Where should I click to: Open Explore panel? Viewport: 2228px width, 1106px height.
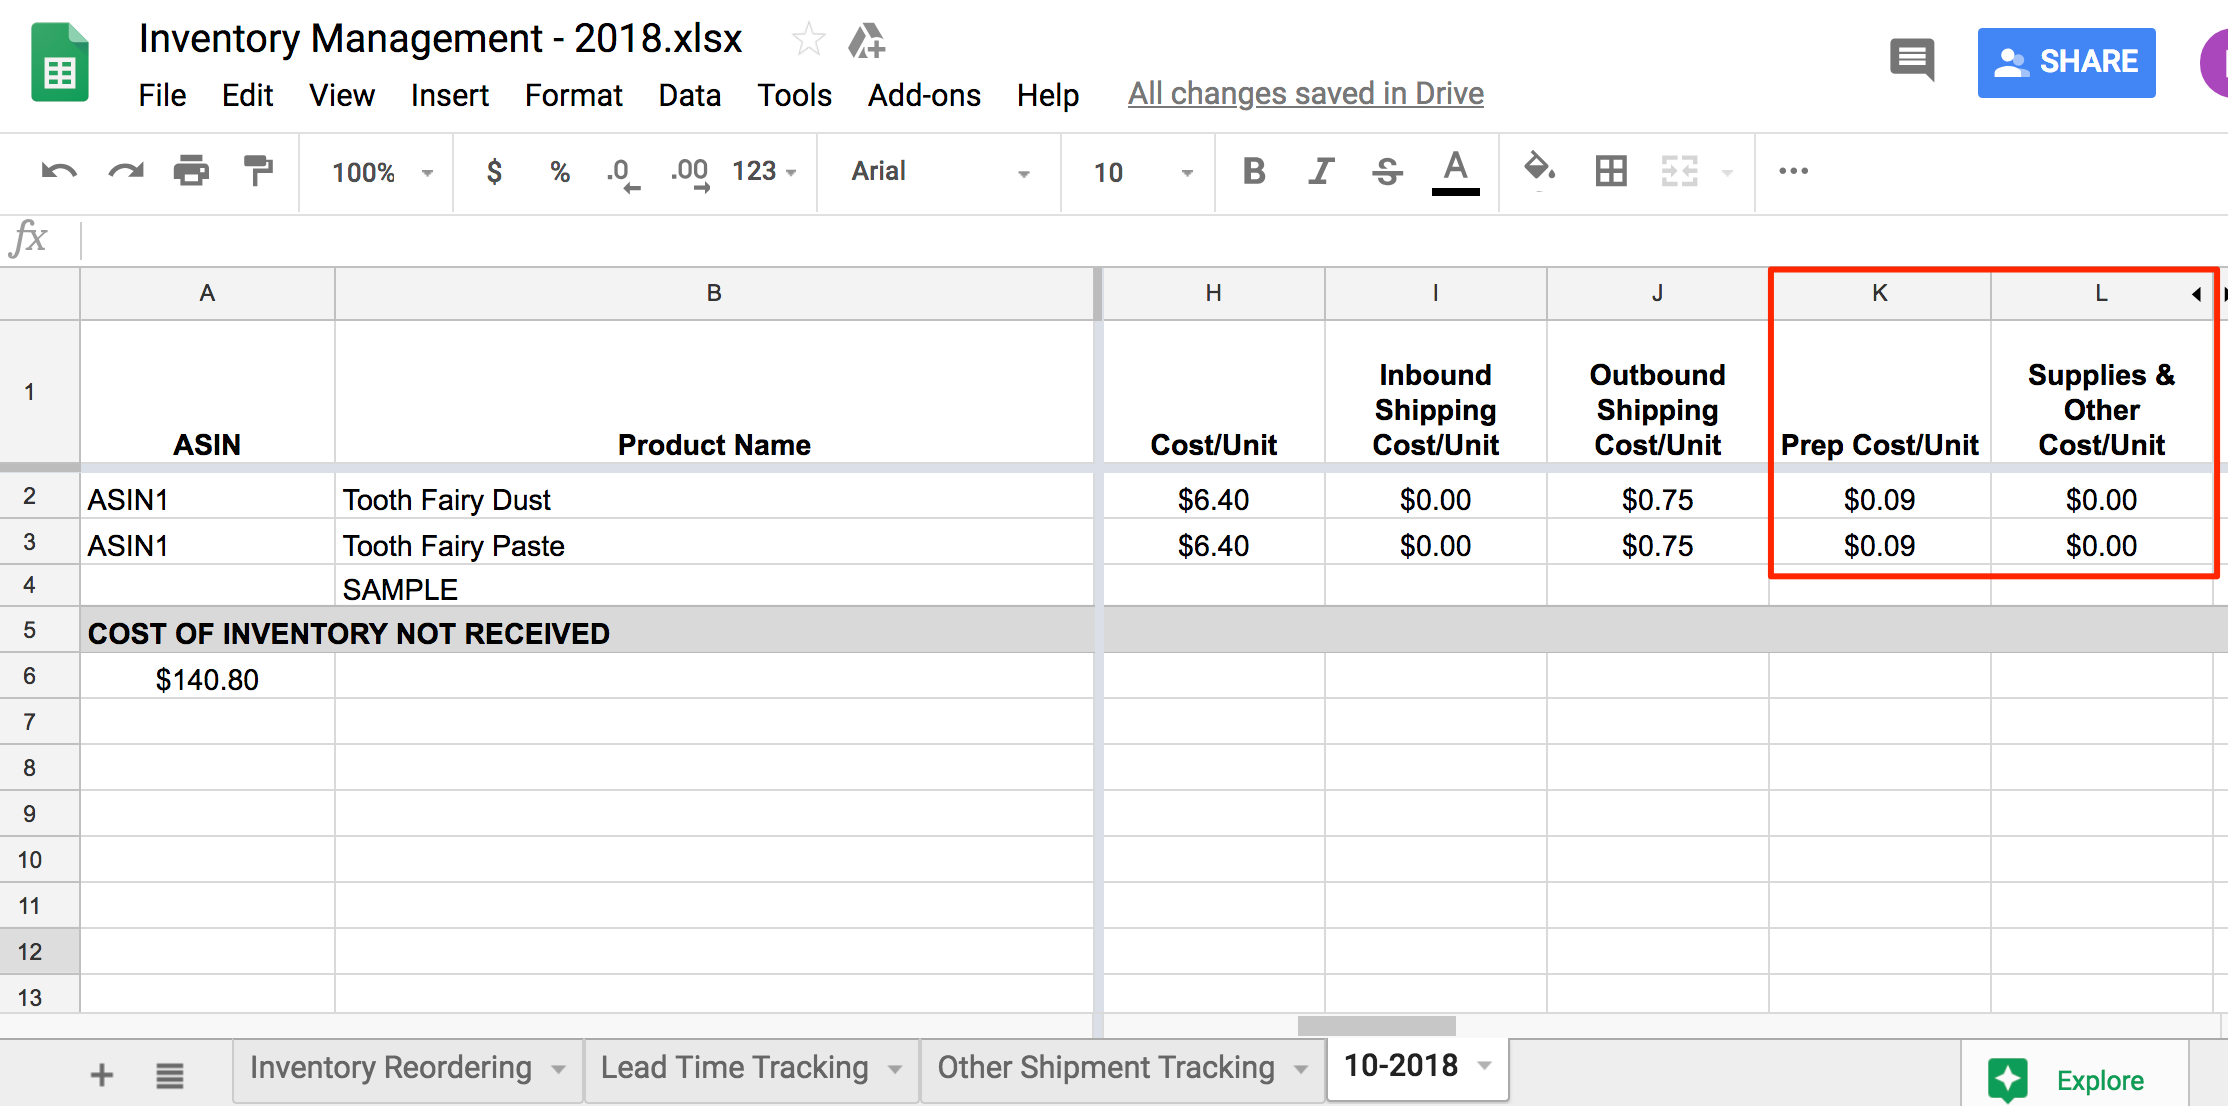click(2076, 1078)
